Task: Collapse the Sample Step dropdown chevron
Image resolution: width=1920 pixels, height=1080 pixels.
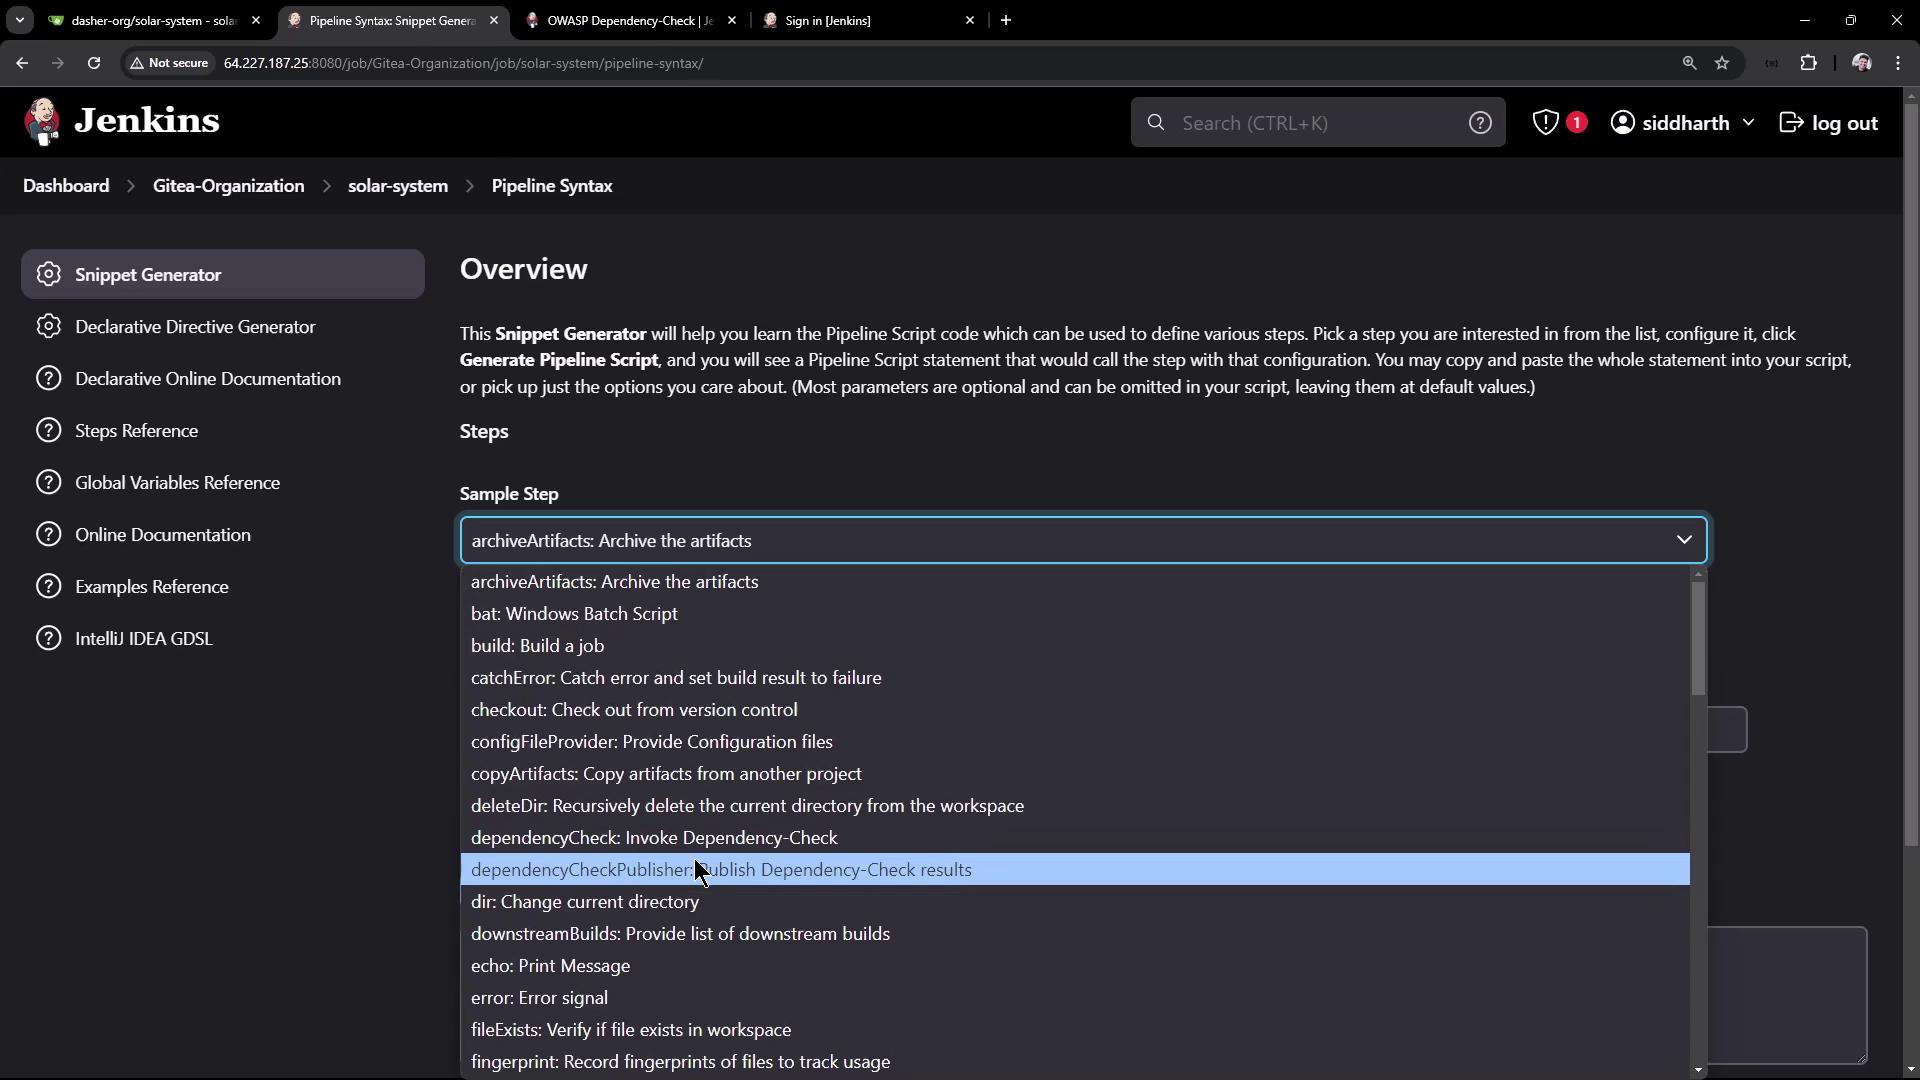Action: coord(1684,540)
